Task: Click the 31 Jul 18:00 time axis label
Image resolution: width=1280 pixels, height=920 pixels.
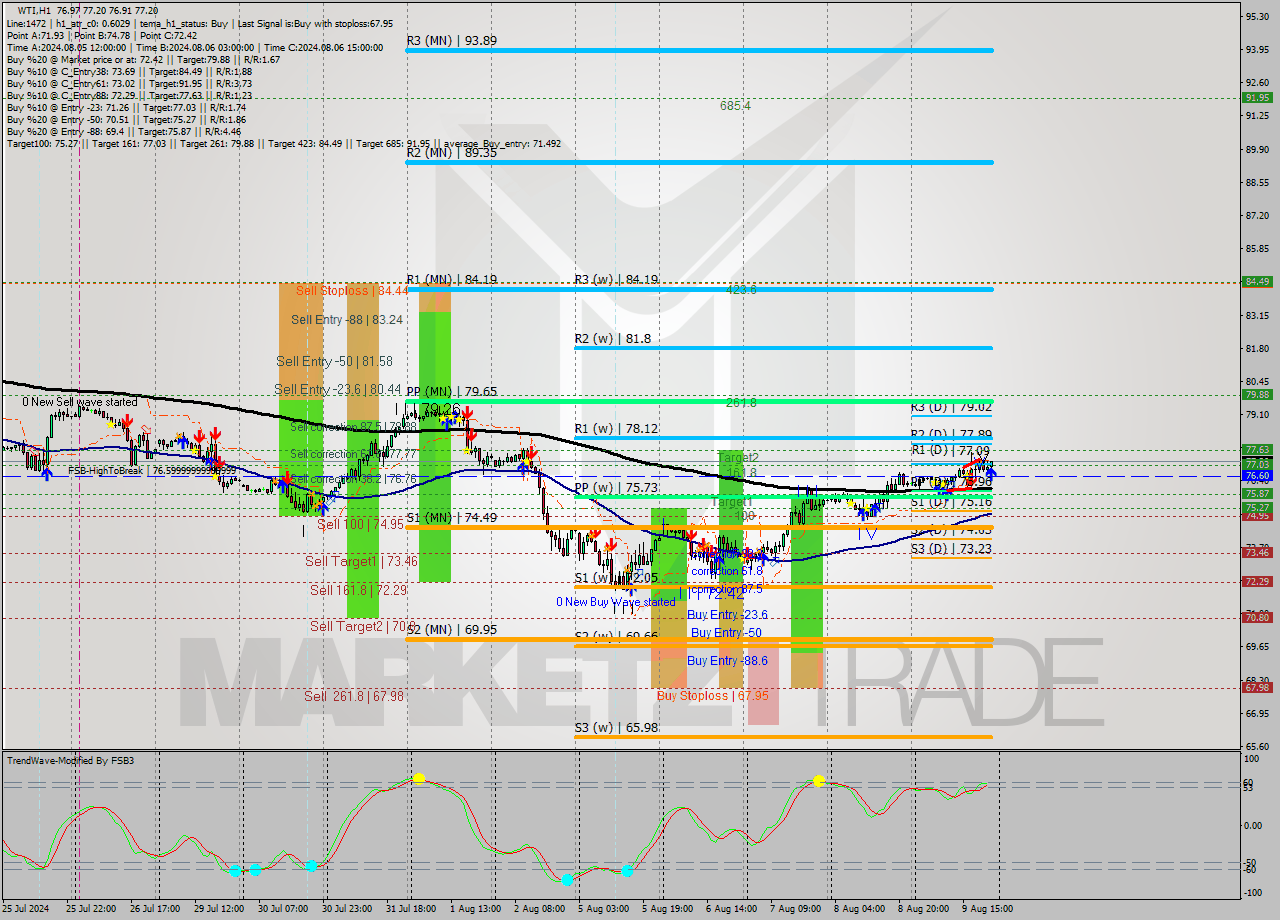Action: tap(411, 909)
